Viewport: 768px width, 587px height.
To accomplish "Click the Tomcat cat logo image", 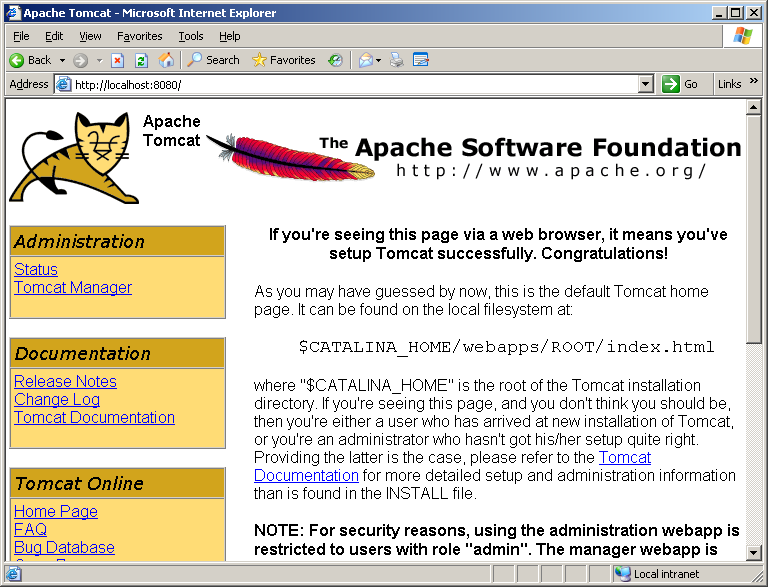I will tap(73, 158).
